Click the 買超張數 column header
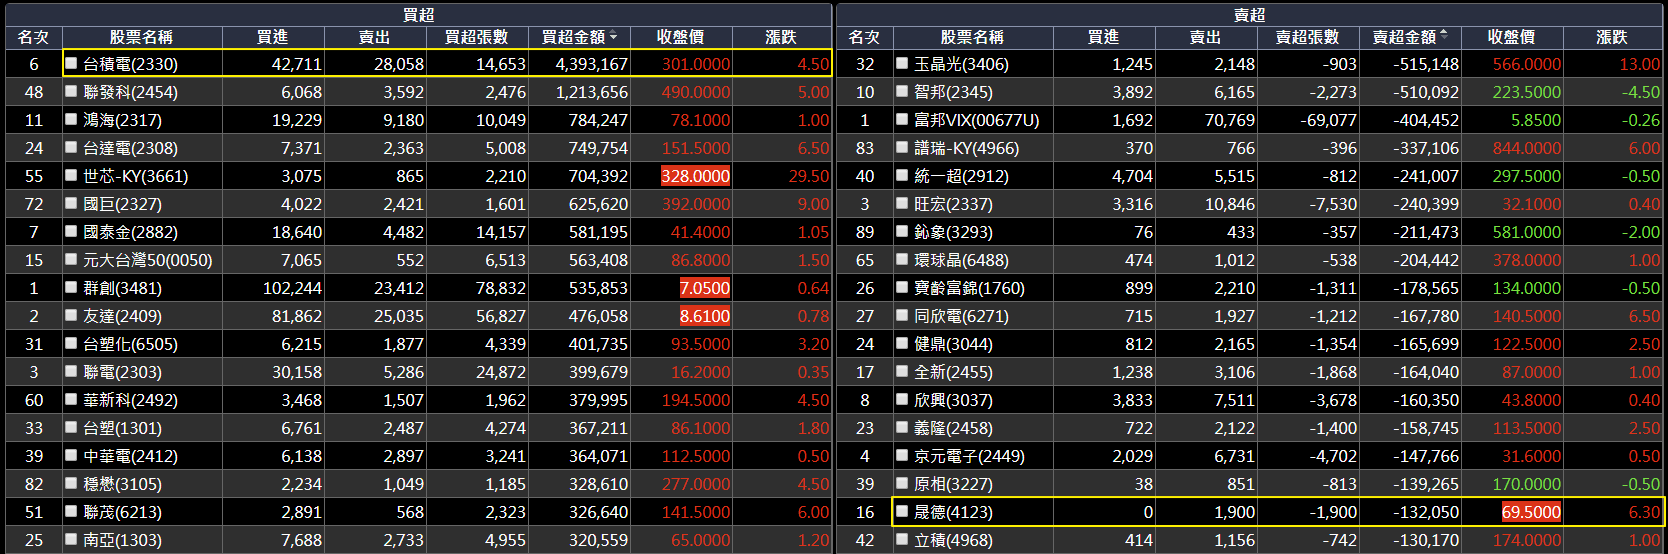Viewport: 1668px width, 554px height. [x=476, y=37]
